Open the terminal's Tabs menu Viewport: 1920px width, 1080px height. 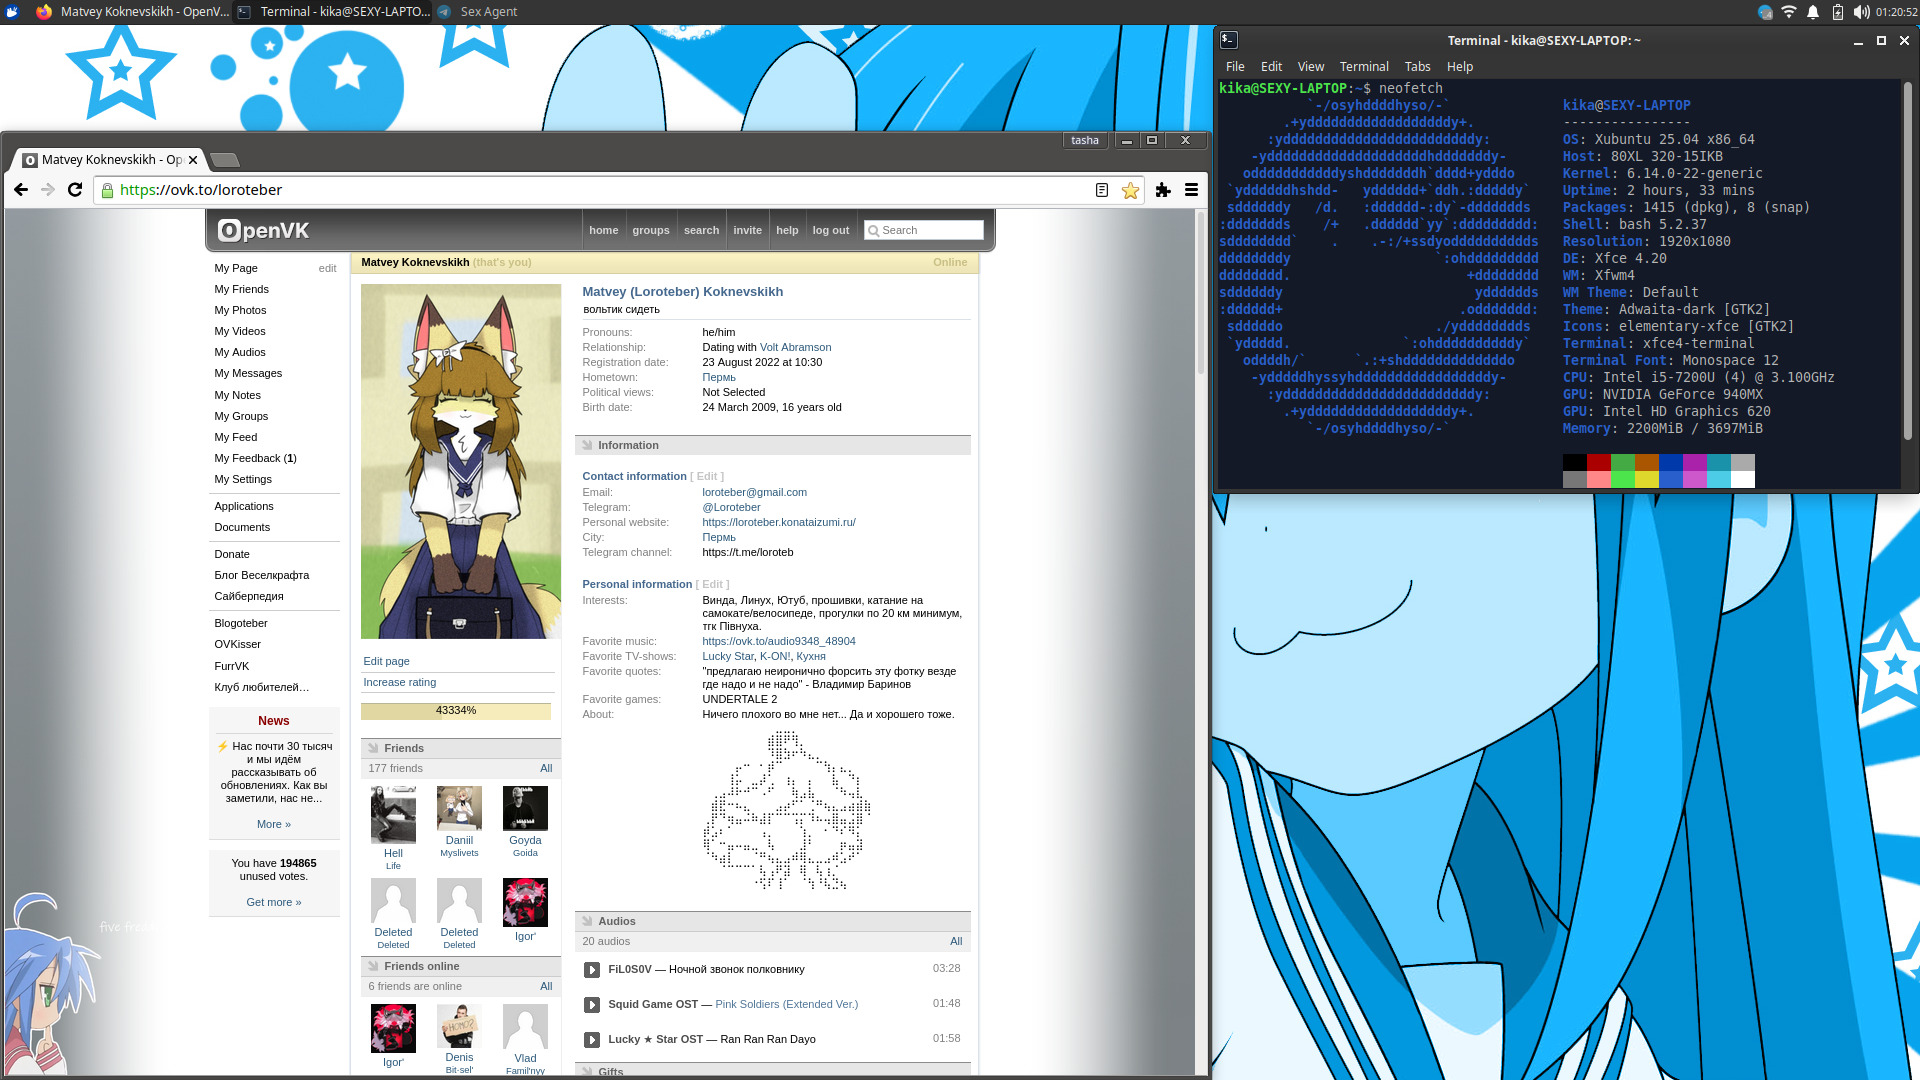[x=1417, y=67]
